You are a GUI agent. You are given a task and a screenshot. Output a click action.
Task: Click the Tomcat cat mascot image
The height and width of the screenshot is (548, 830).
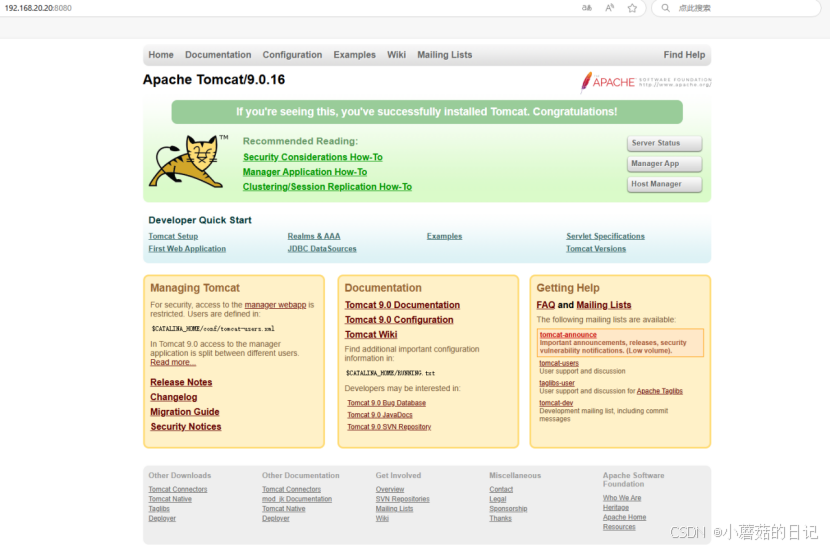coord(186,161)
